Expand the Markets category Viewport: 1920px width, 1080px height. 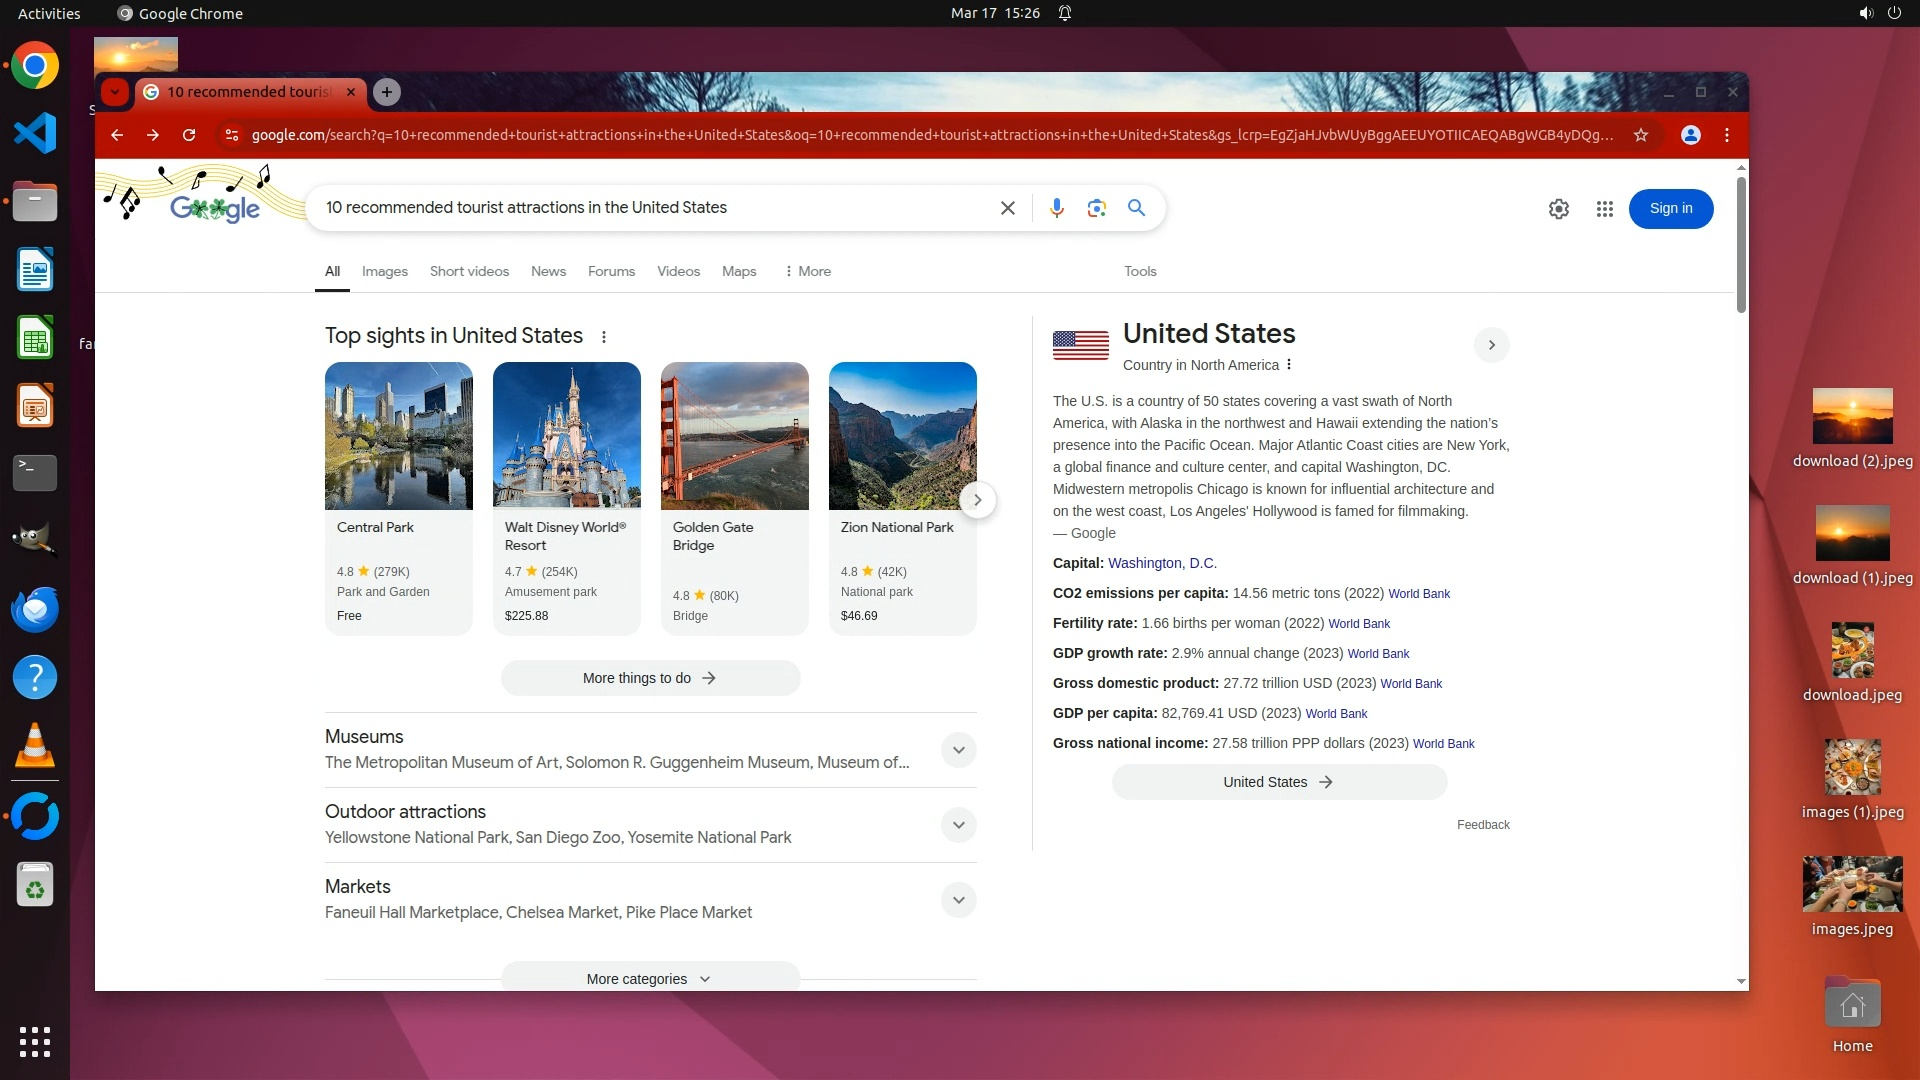958,900
